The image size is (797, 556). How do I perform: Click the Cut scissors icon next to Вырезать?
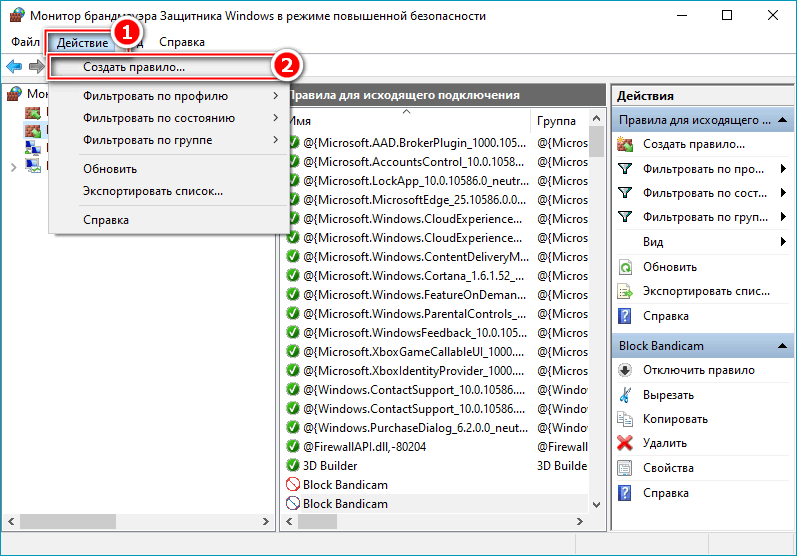point(625,395)
